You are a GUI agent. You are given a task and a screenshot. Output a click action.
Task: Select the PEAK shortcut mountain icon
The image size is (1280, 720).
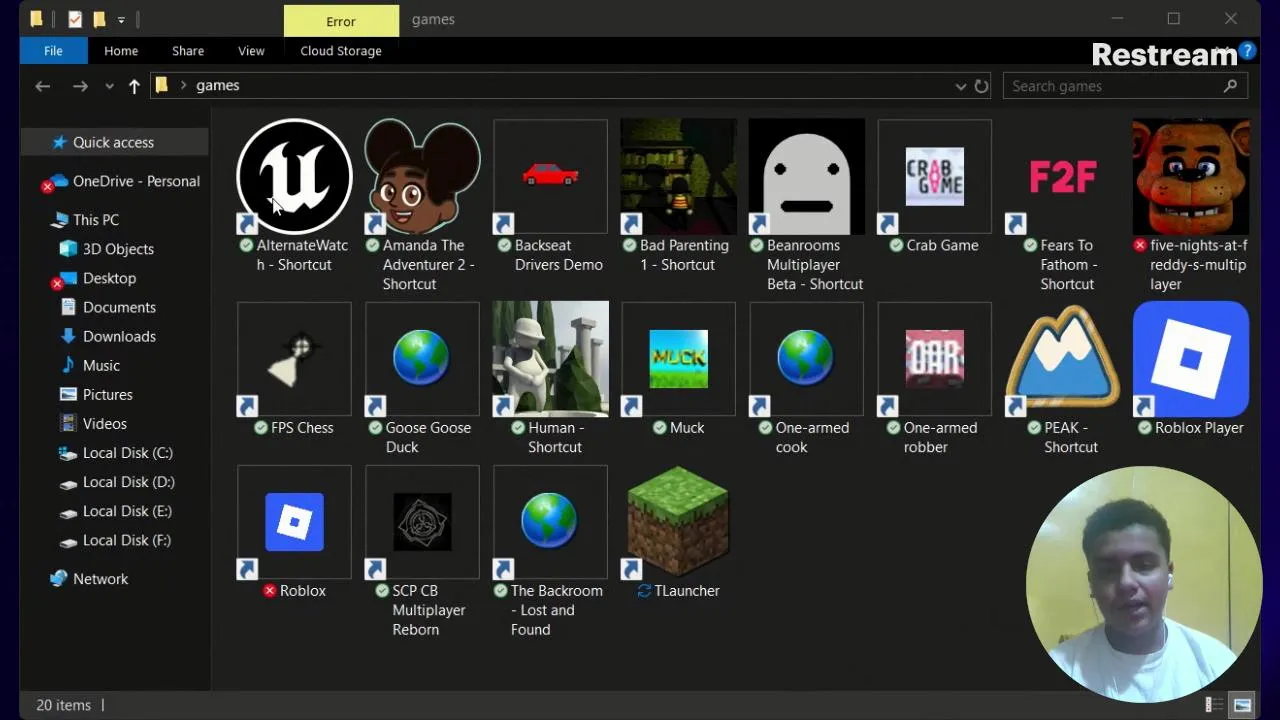coord(1063,359)
